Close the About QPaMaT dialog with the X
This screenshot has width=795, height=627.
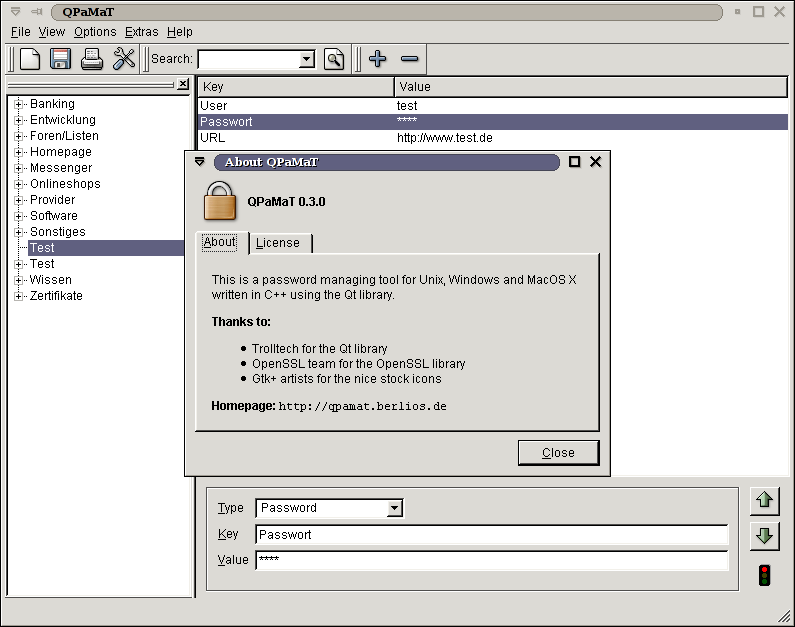pos(596,162)
